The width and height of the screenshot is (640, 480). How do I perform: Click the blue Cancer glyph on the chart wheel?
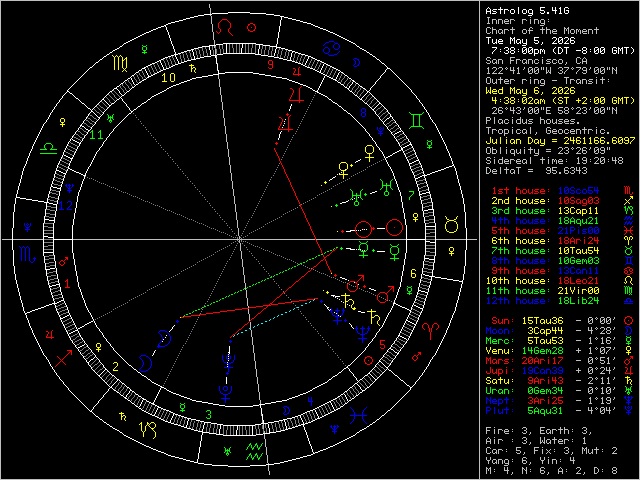(332, 48)
